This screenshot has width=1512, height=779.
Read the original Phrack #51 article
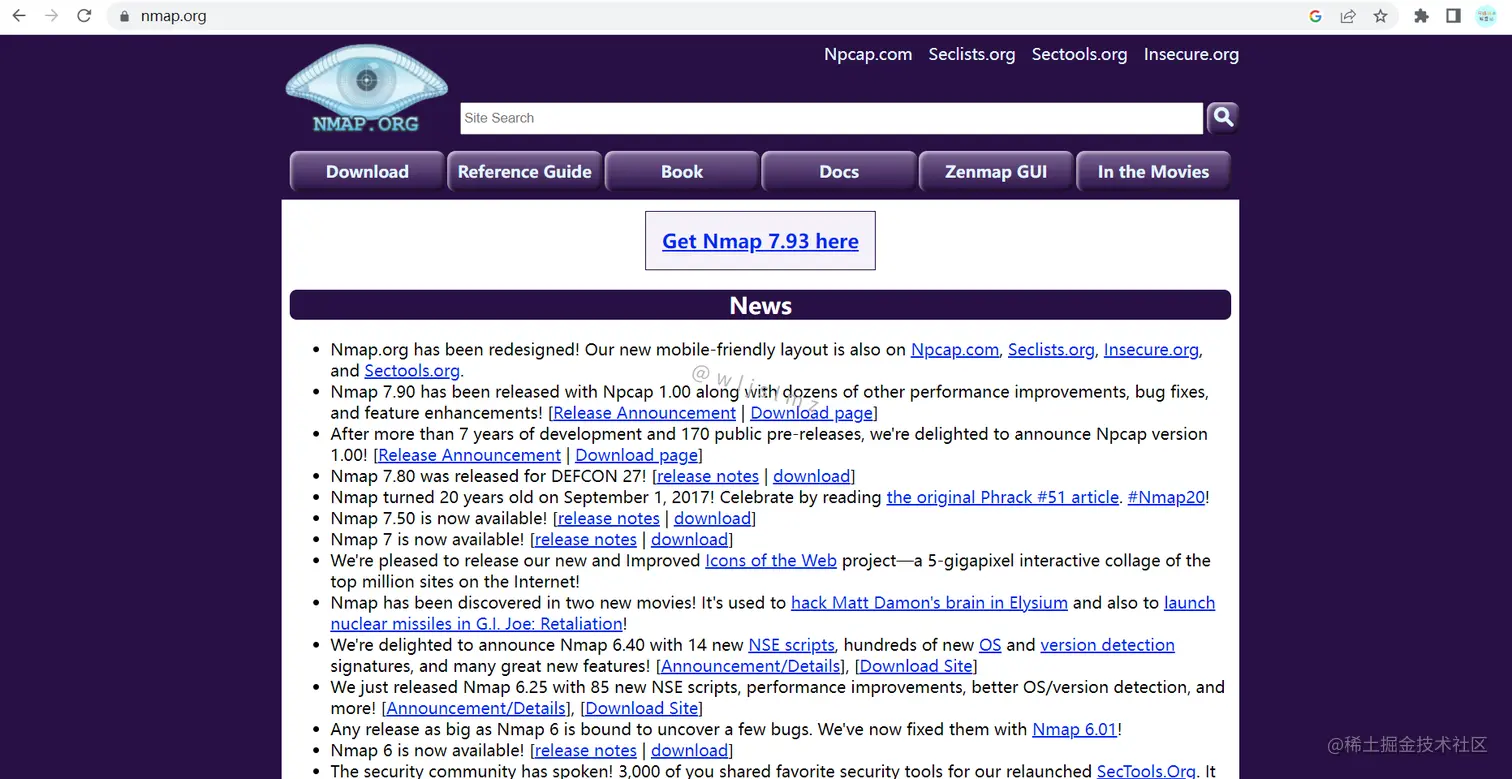[x=1003, y=497]
